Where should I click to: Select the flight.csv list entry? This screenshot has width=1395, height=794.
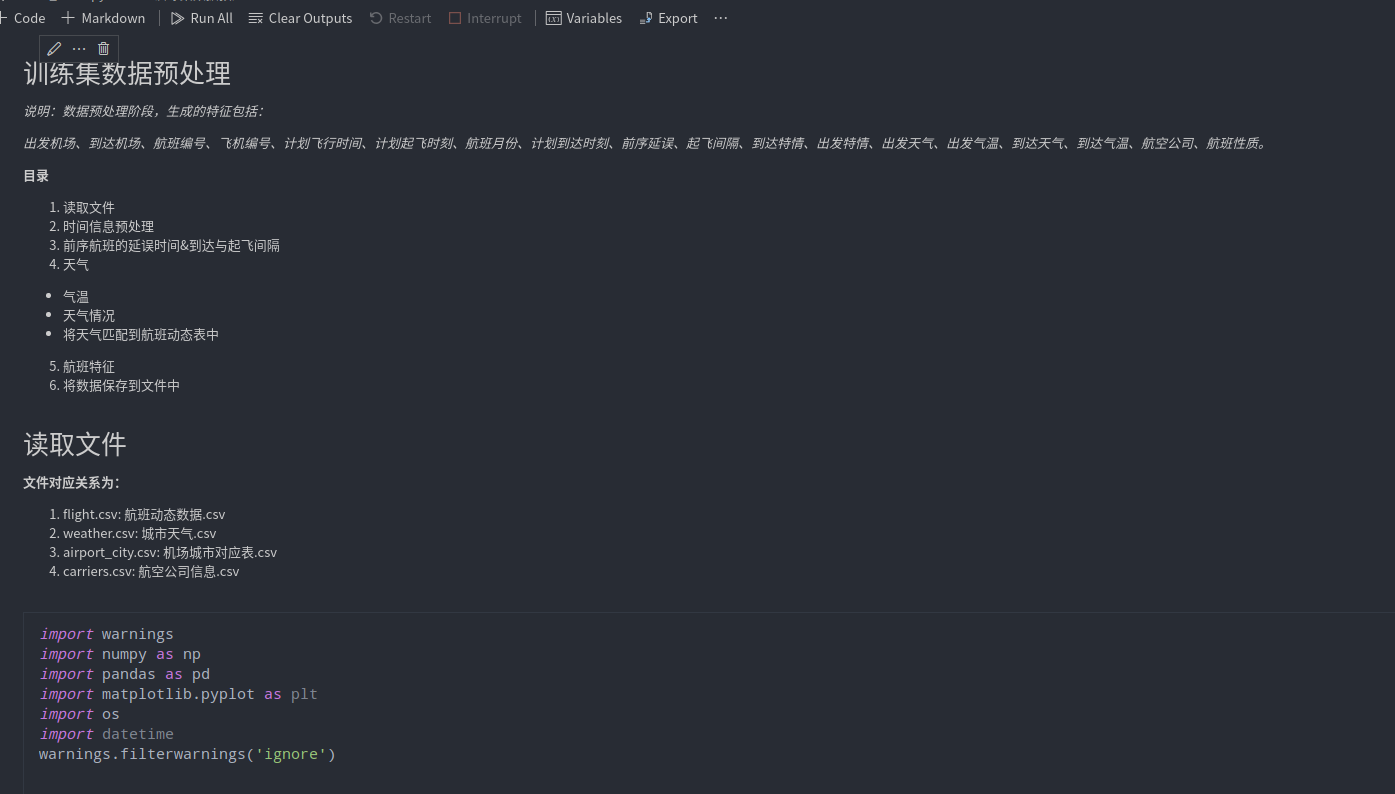(x=144, y=514)
